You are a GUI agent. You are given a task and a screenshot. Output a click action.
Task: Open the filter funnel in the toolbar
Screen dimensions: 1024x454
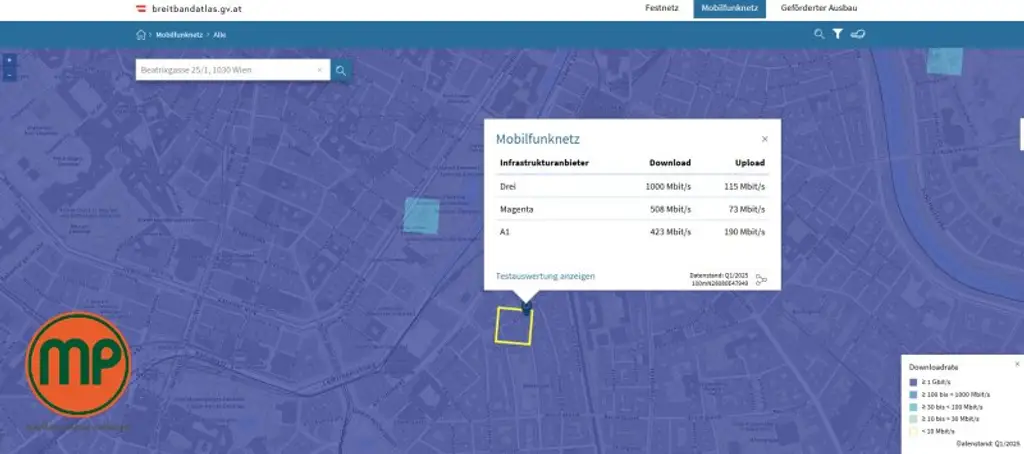point(838,34)
